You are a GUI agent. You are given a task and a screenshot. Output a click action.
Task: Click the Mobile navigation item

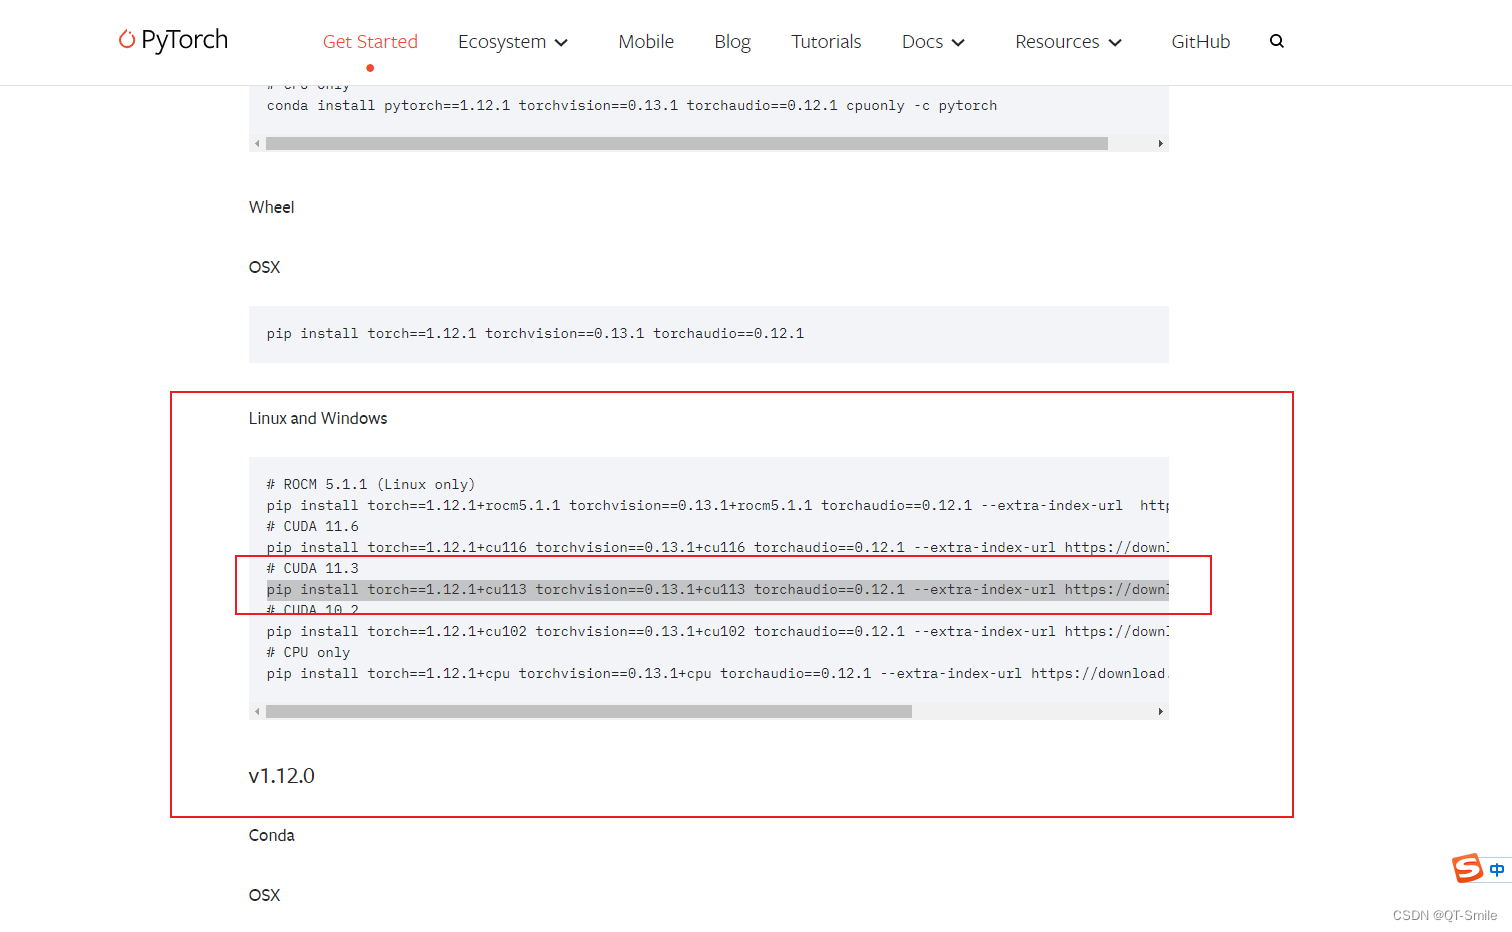tap(646, 41)
